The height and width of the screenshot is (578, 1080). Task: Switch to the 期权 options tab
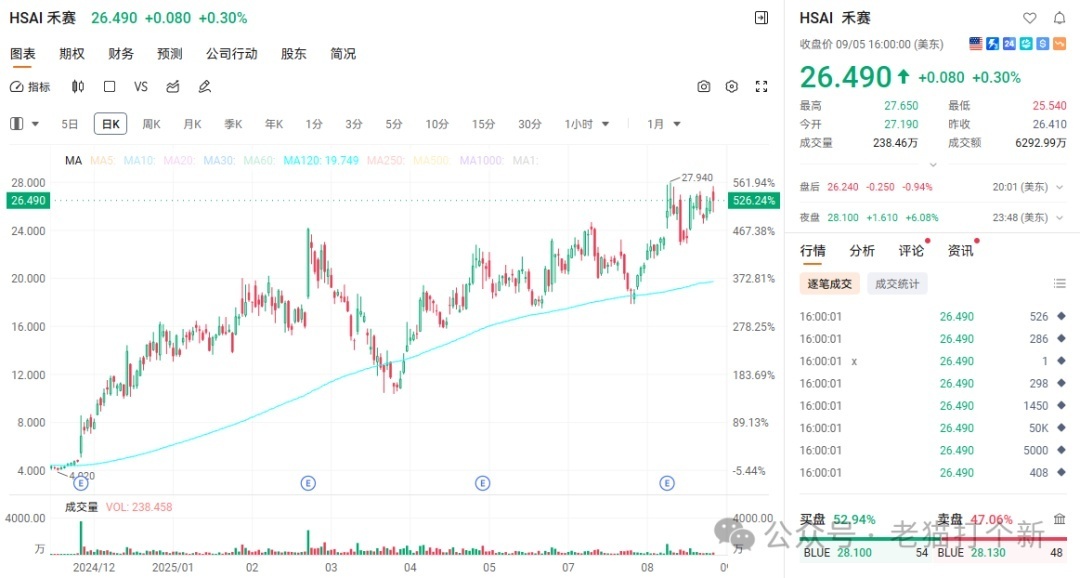coord(72,54)
